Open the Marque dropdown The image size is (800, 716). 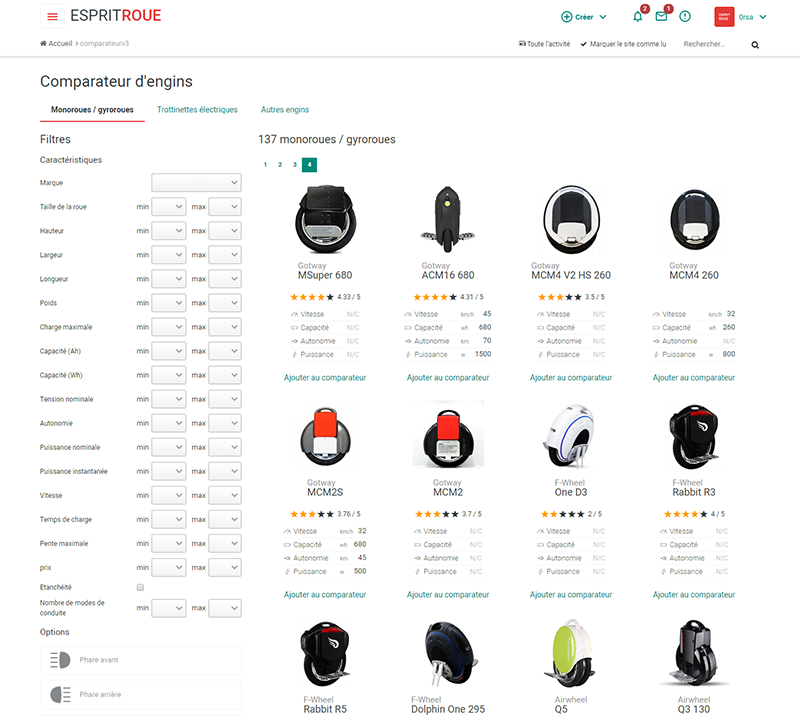(196, 182)
